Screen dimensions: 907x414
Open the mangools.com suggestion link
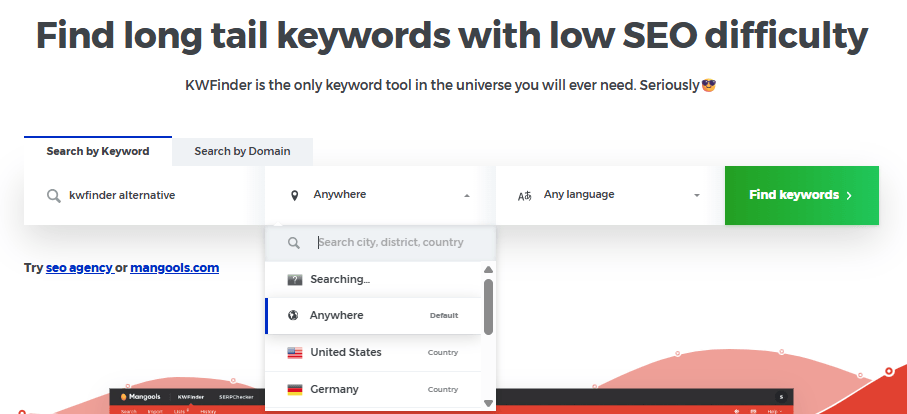175,268
